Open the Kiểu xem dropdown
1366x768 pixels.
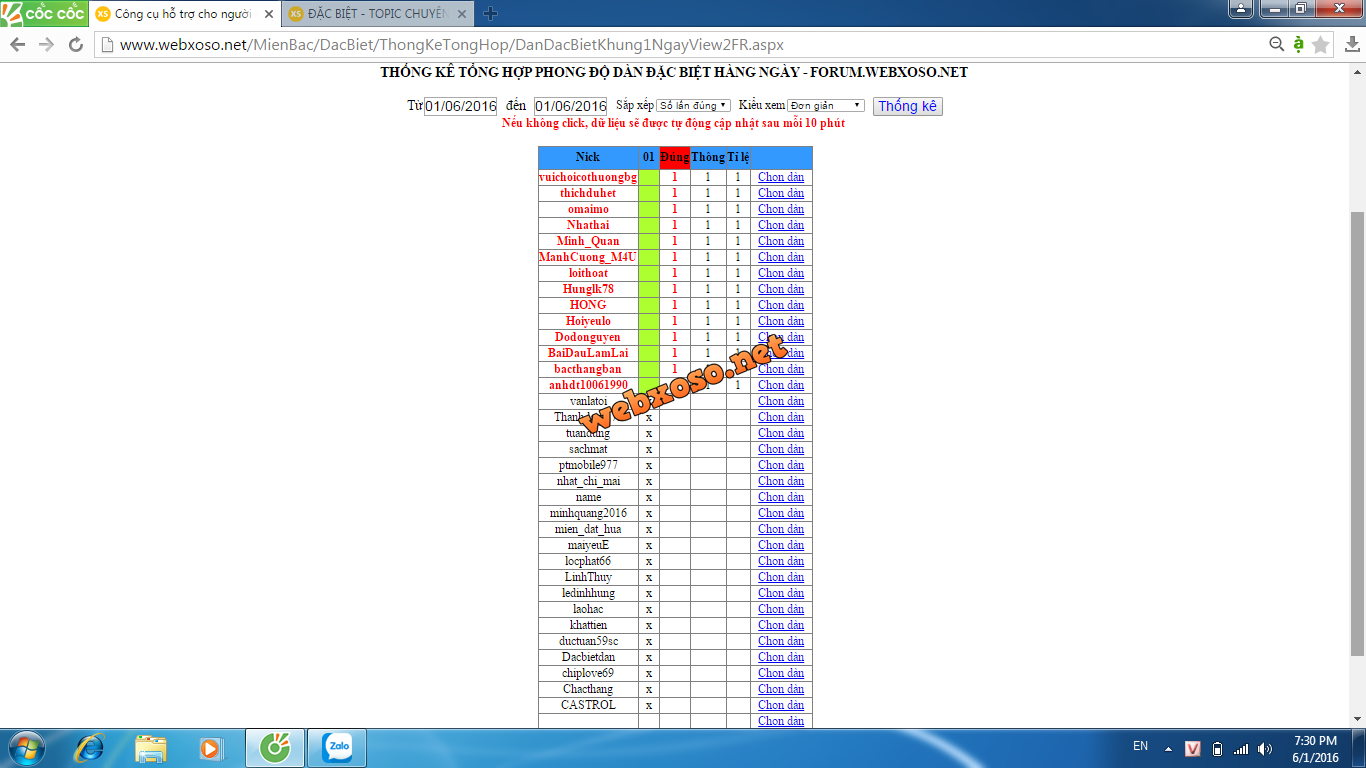coord(826,105)
